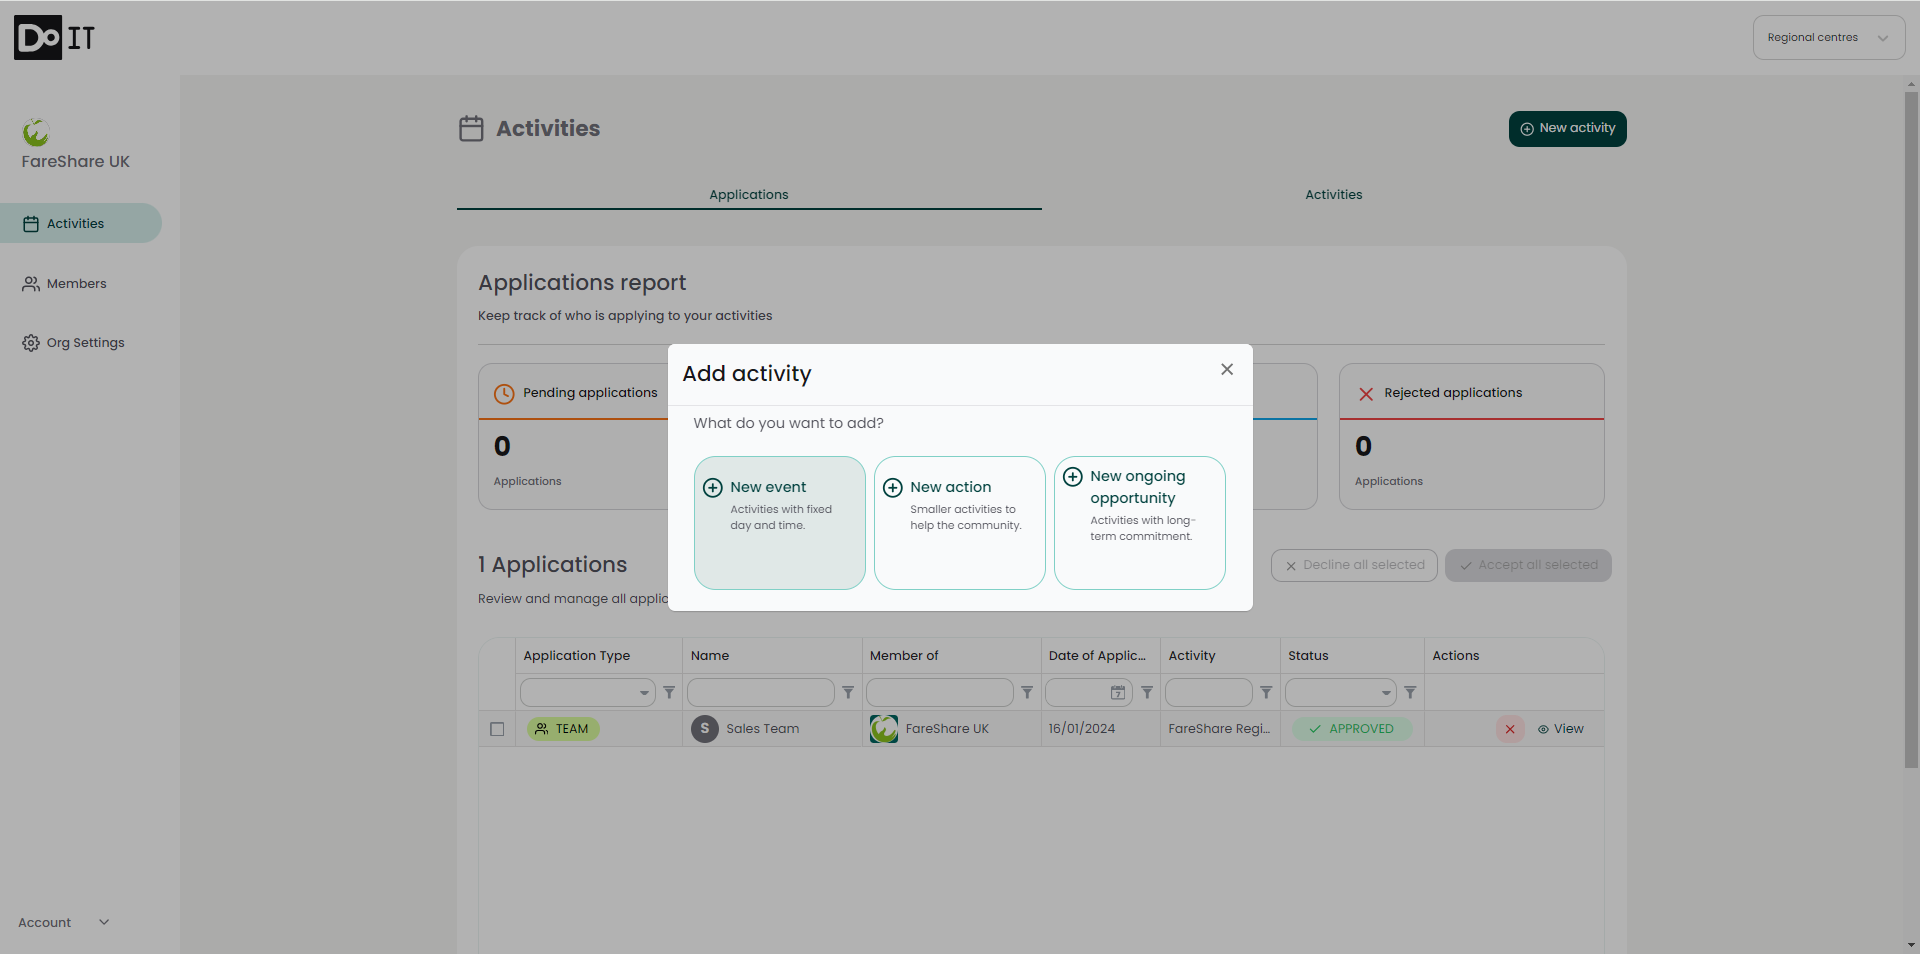1920x954 pixels.
Task: Click filter icon for Member of column
Action: pyautogui.click(x=1027, y=692)
